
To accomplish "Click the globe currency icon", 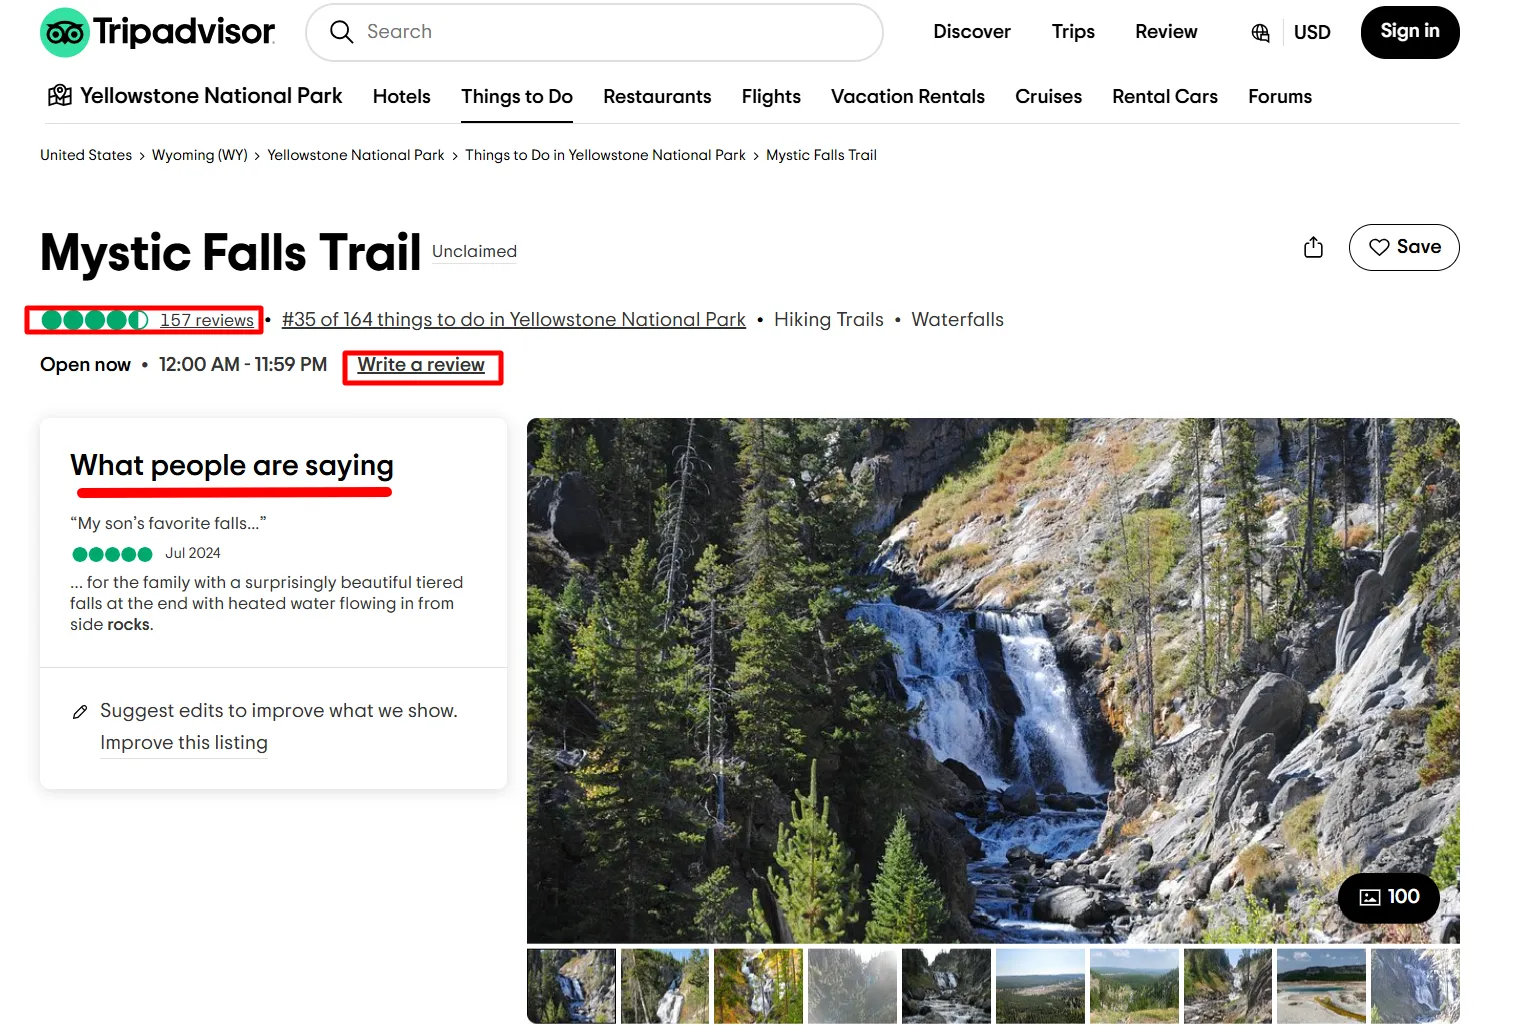I will (x=1260, y=33).
